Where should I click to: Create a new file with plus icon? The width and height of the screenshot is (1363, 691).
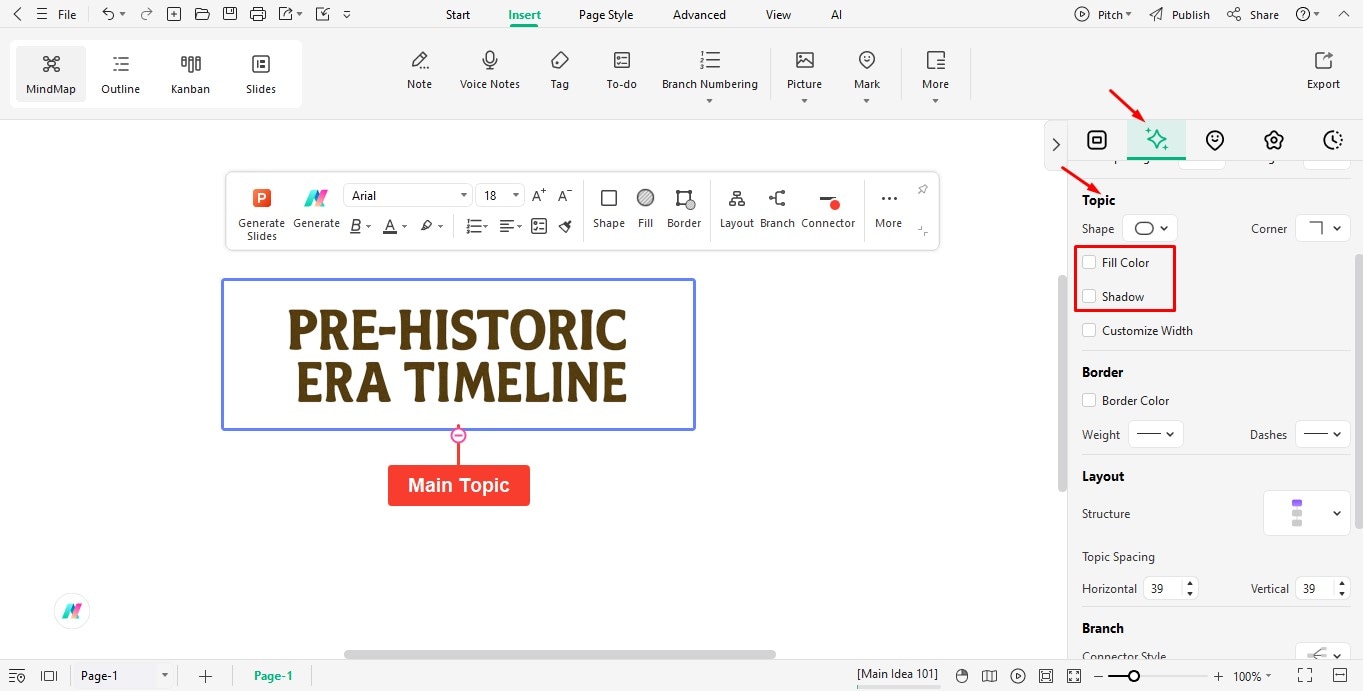(x=174, y=14)
